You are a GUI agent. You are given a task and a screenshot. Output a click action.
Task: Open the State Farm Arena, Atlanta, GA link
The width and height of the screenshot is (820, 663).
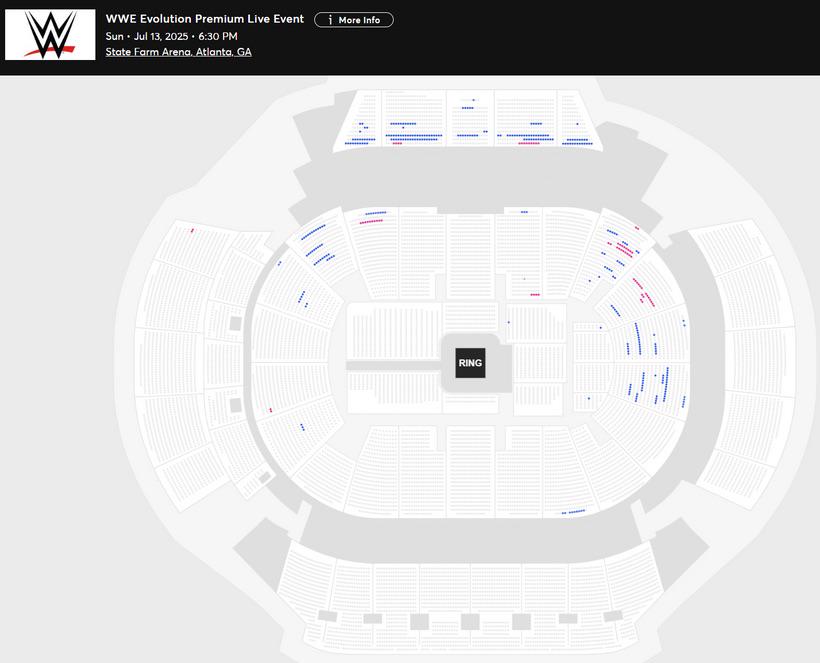pyautogui.click(x=178, y=52)
